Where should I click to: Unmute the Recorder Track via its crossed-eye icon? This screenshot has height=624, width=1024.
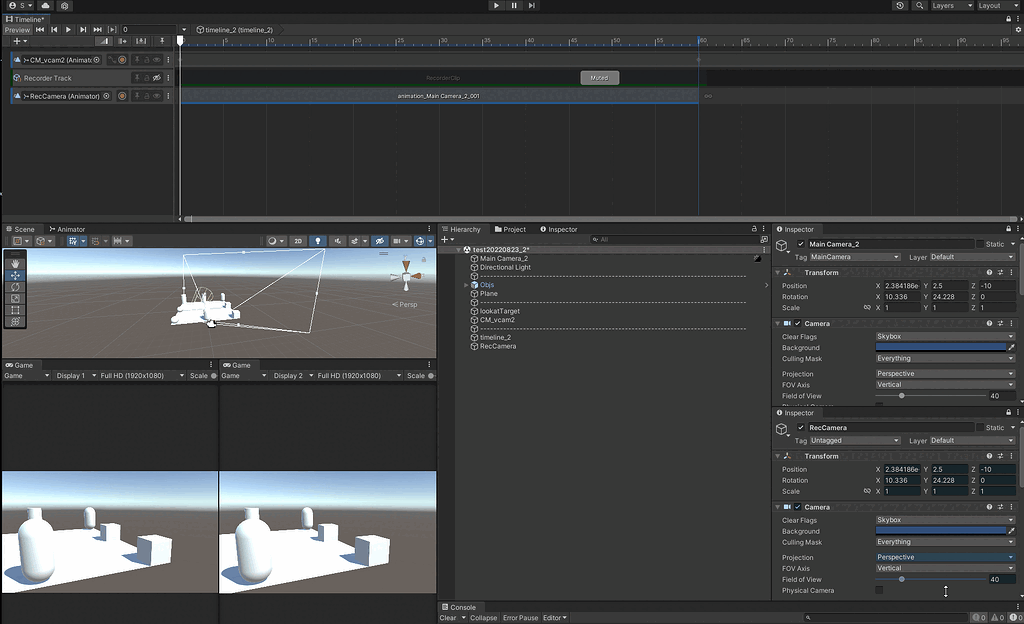pyautogui.click(x=157, y=78)
